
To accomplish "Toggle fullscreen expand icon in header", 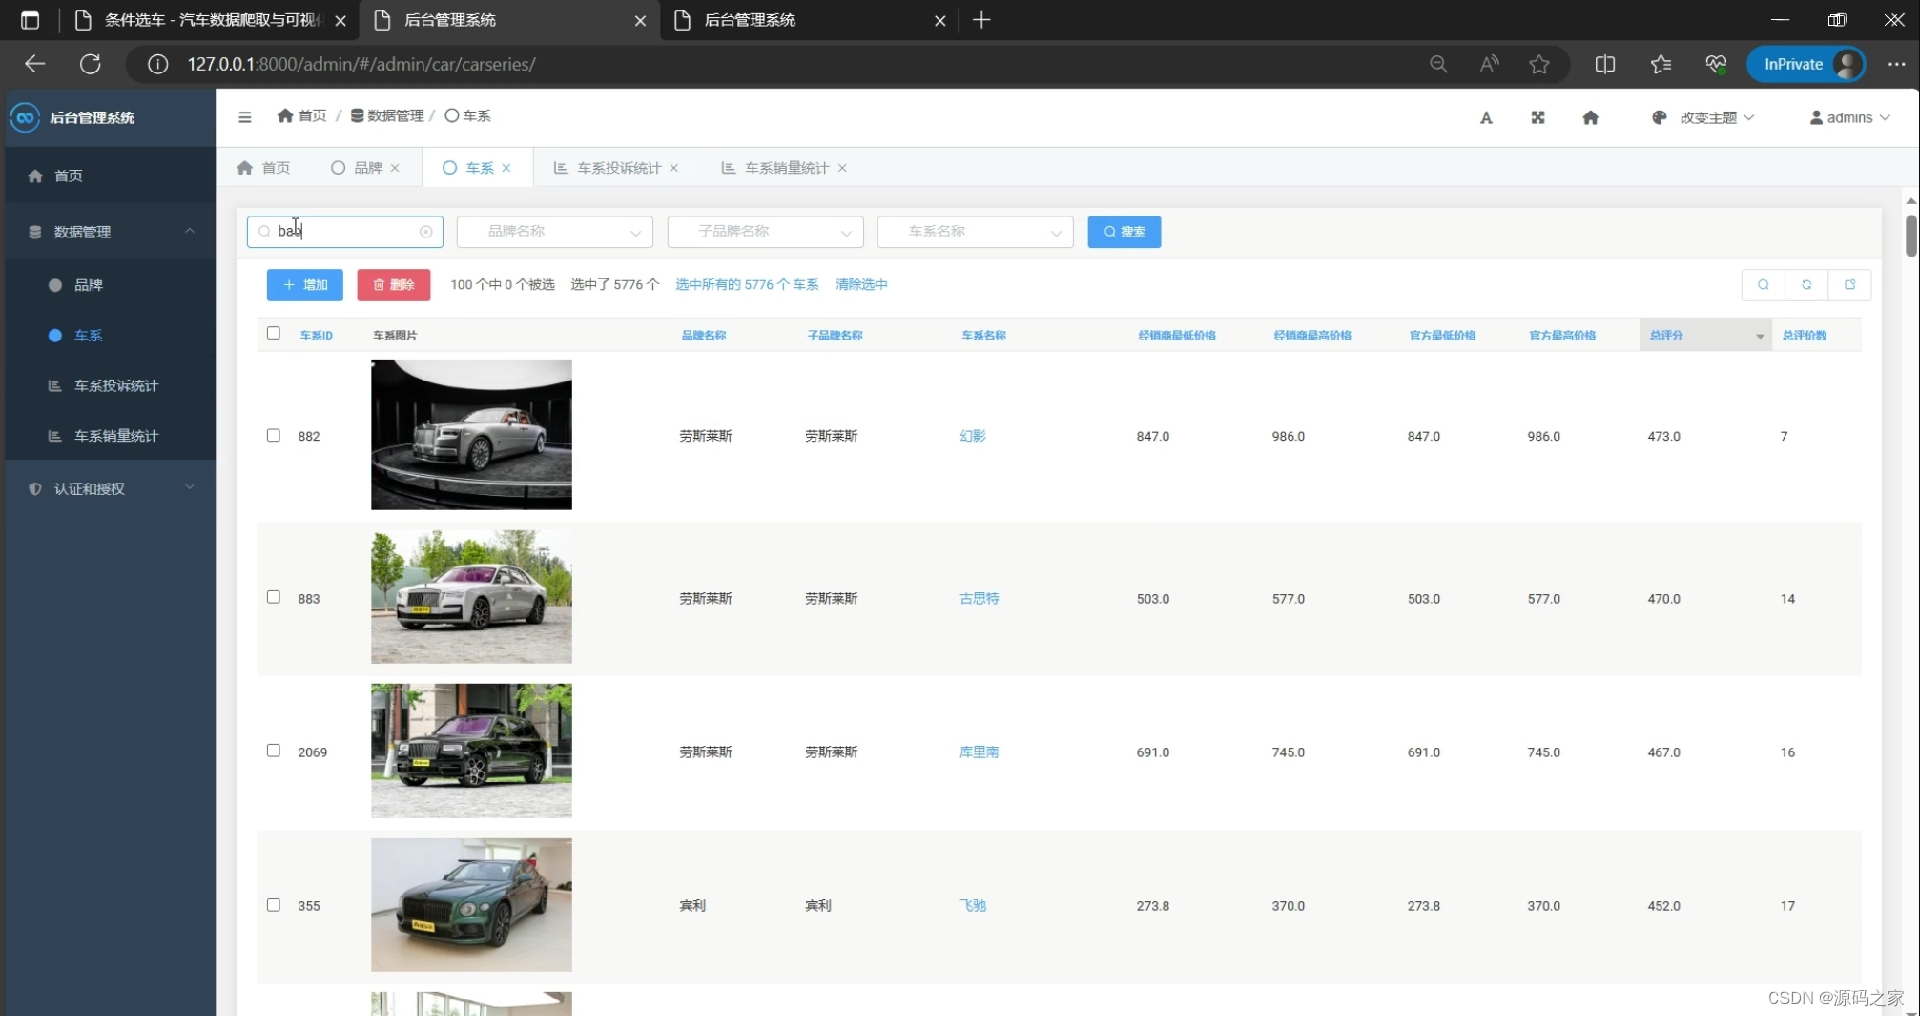I will pyautogui.click(x=1538, y=118).
